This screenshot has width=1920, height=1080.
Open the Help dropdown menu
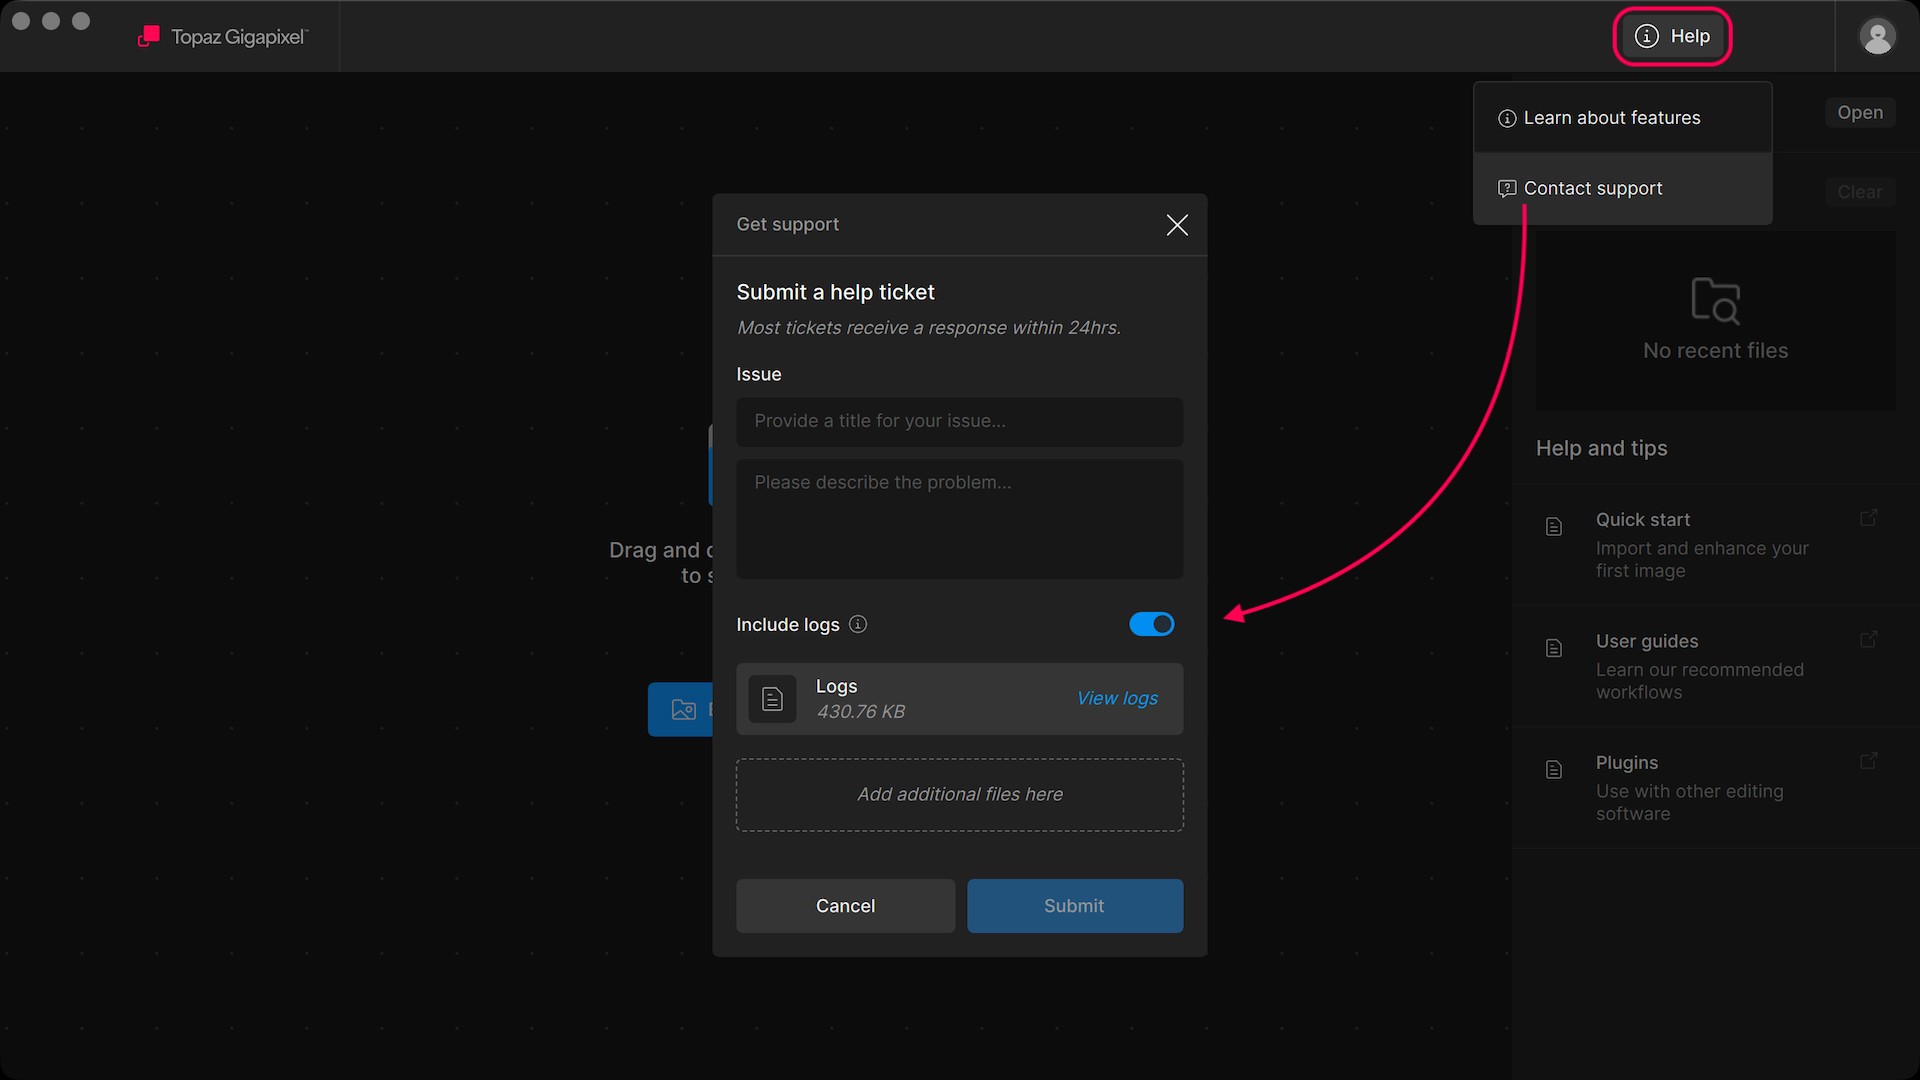[1672, 37]
